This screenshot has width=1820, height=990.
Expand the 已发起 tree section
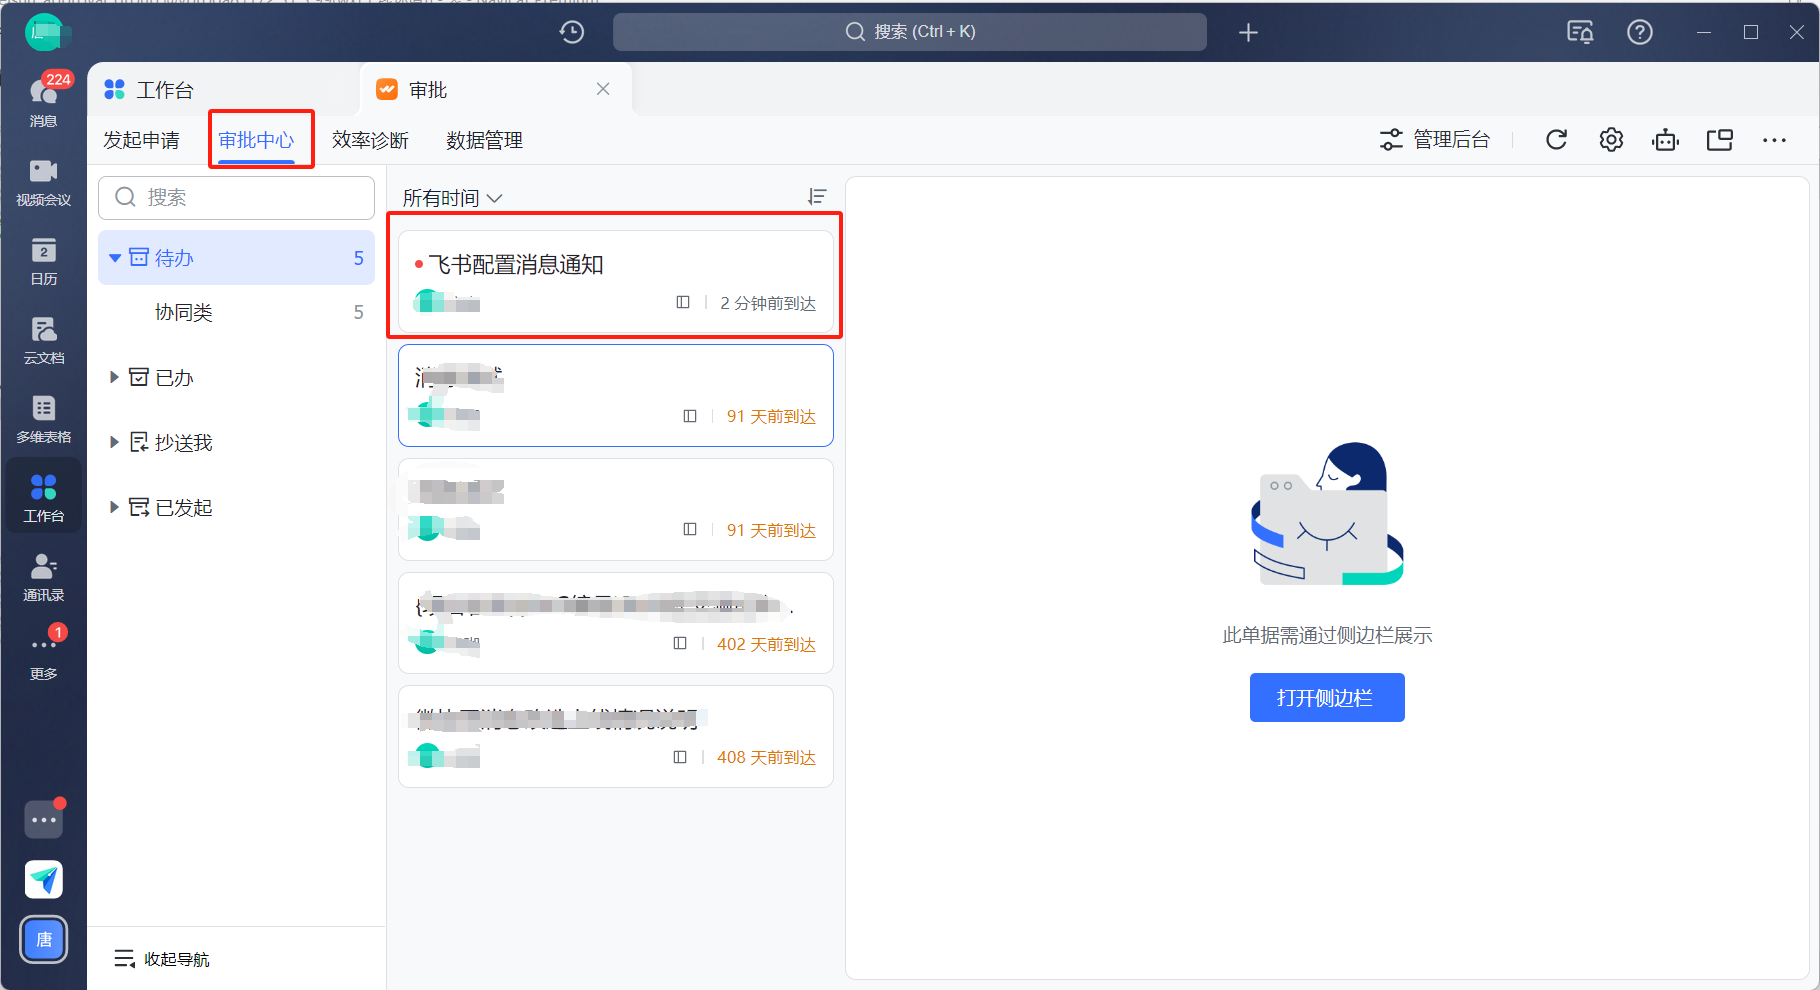(x=114, y=507)
